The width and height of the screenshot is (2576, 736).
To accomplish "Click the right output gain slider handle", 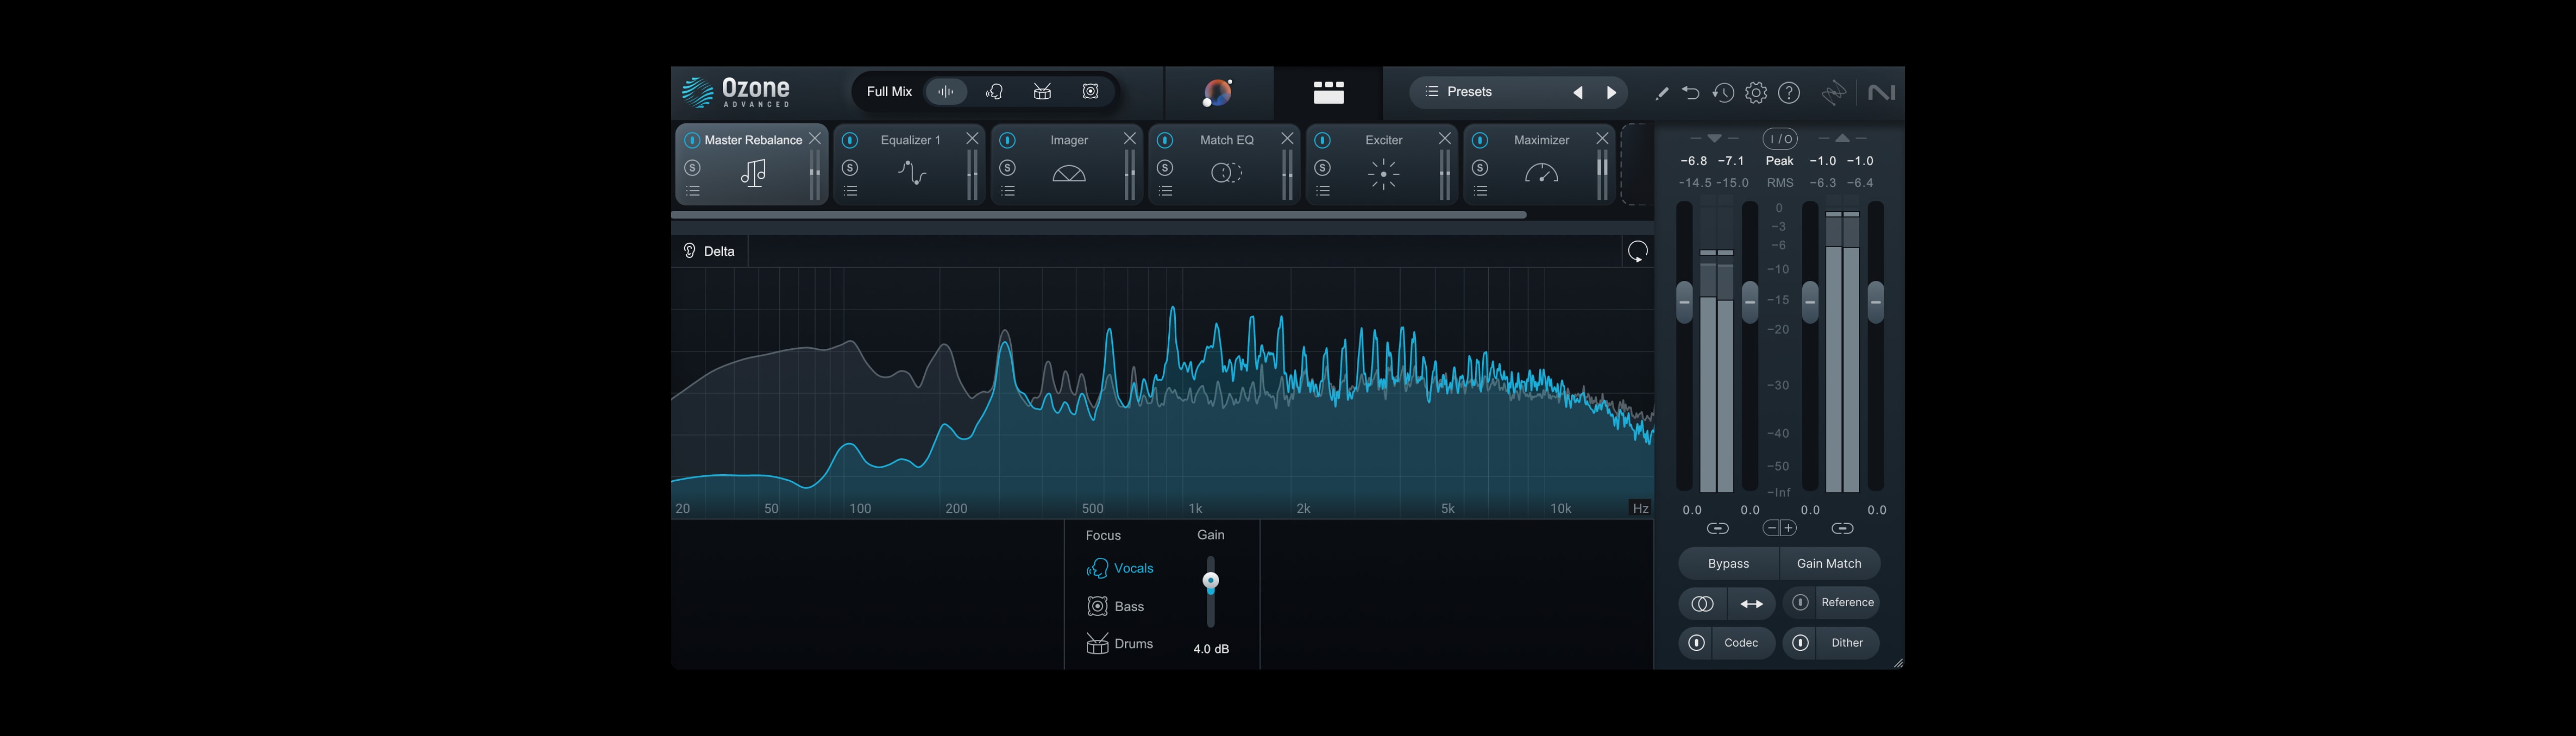I will (x=1875, y=302).
